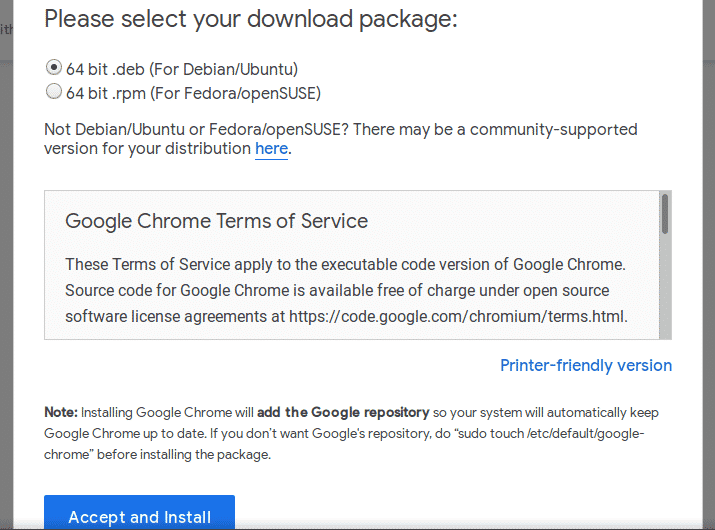Click the "64 bit .deb (For Debian/Ubuntu)" label
The image size is (715, 530).
tap(182, 69)
